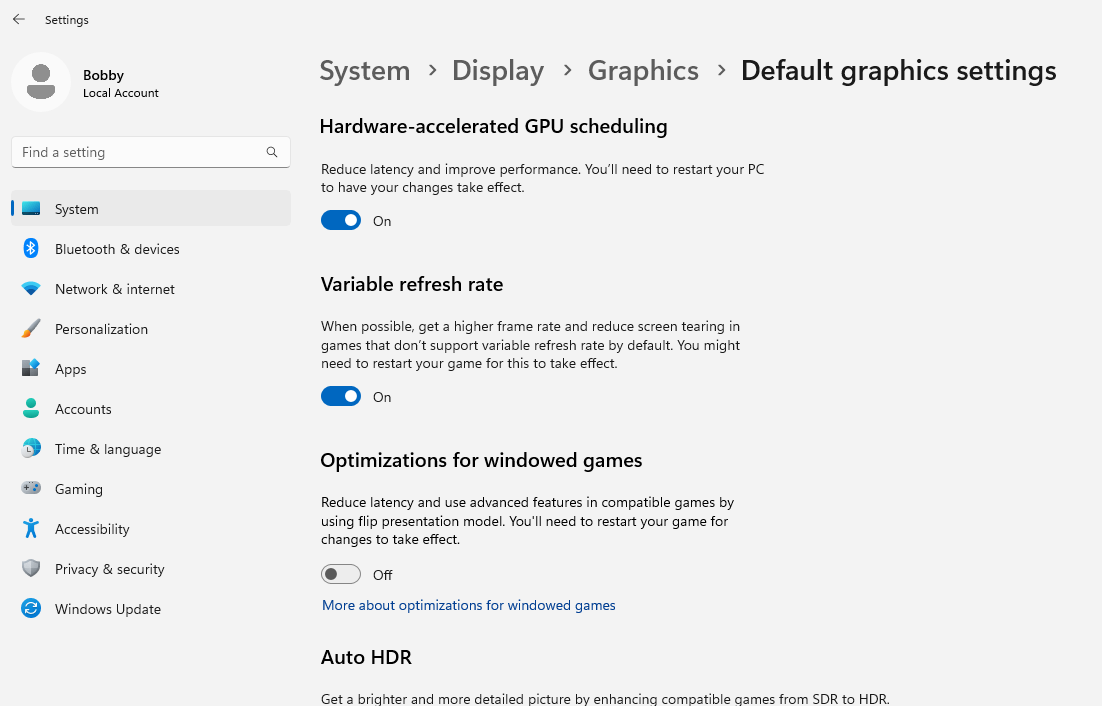Go back to Graphics breadcrumb page
This screenshot has width=1102, height=706.
coord(643,70)
